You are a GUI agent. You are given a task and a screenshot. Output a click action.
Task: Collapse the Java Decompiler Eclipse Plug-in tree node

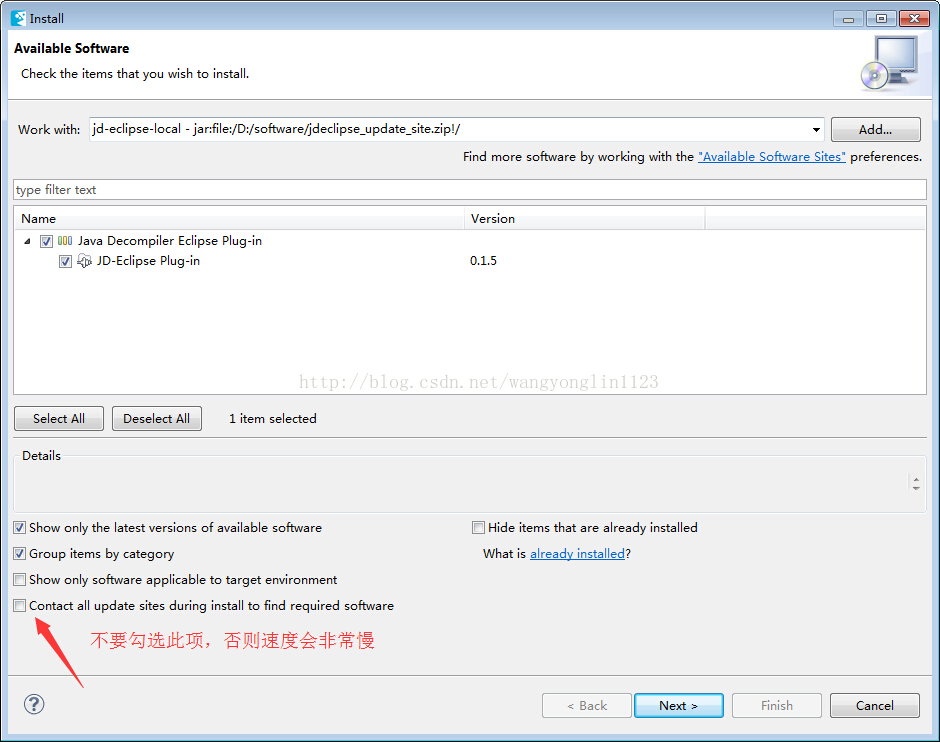[x=28, y=241]
